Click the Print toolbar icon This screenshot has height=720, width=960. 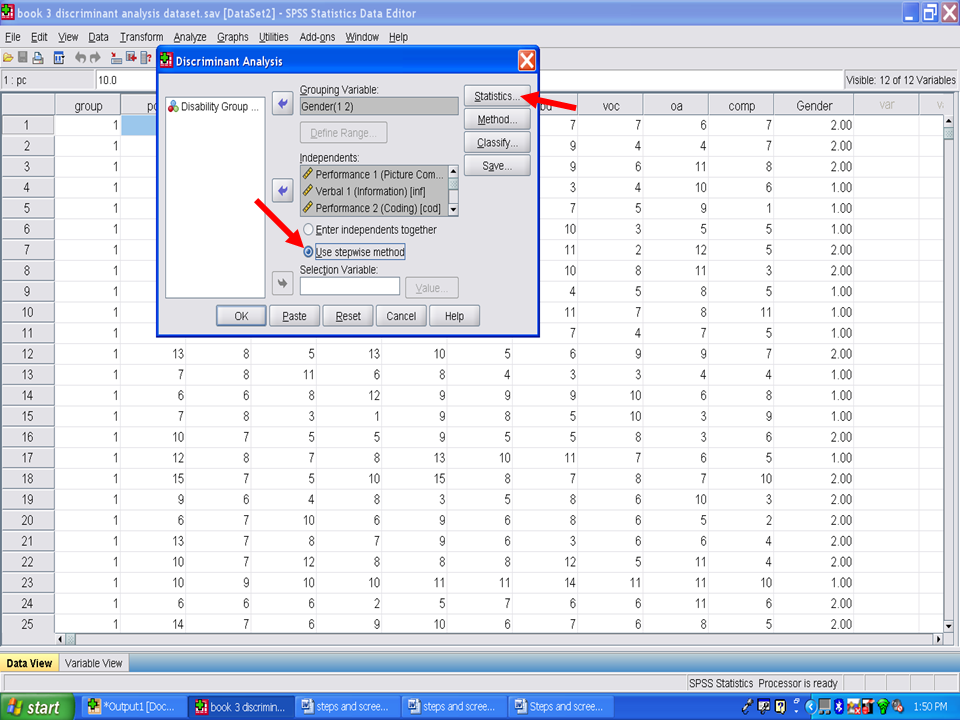[37, 58]
